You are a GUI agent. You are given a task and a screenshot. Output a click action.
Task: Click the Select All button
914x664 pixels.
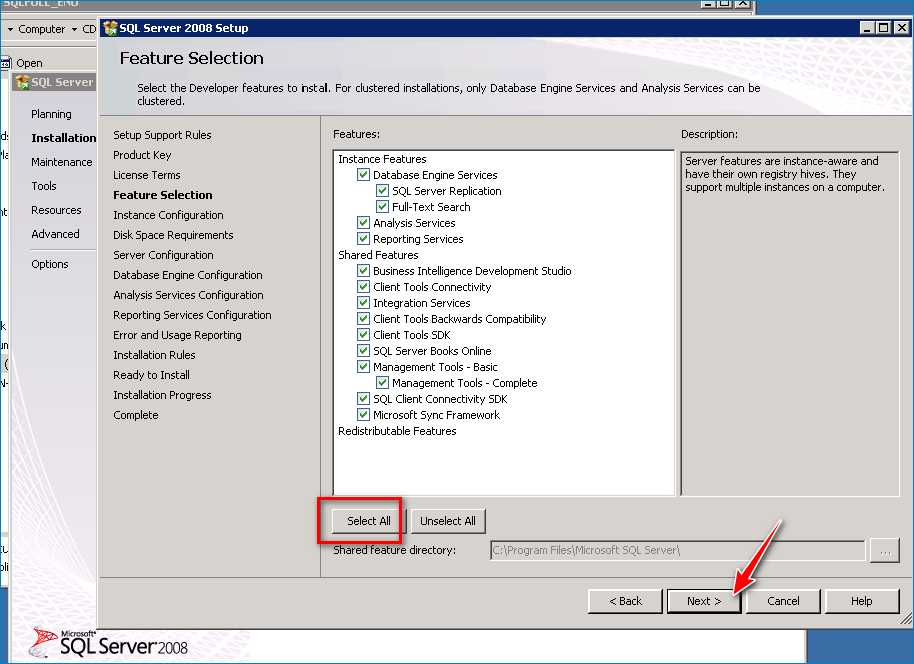(368, 521)
